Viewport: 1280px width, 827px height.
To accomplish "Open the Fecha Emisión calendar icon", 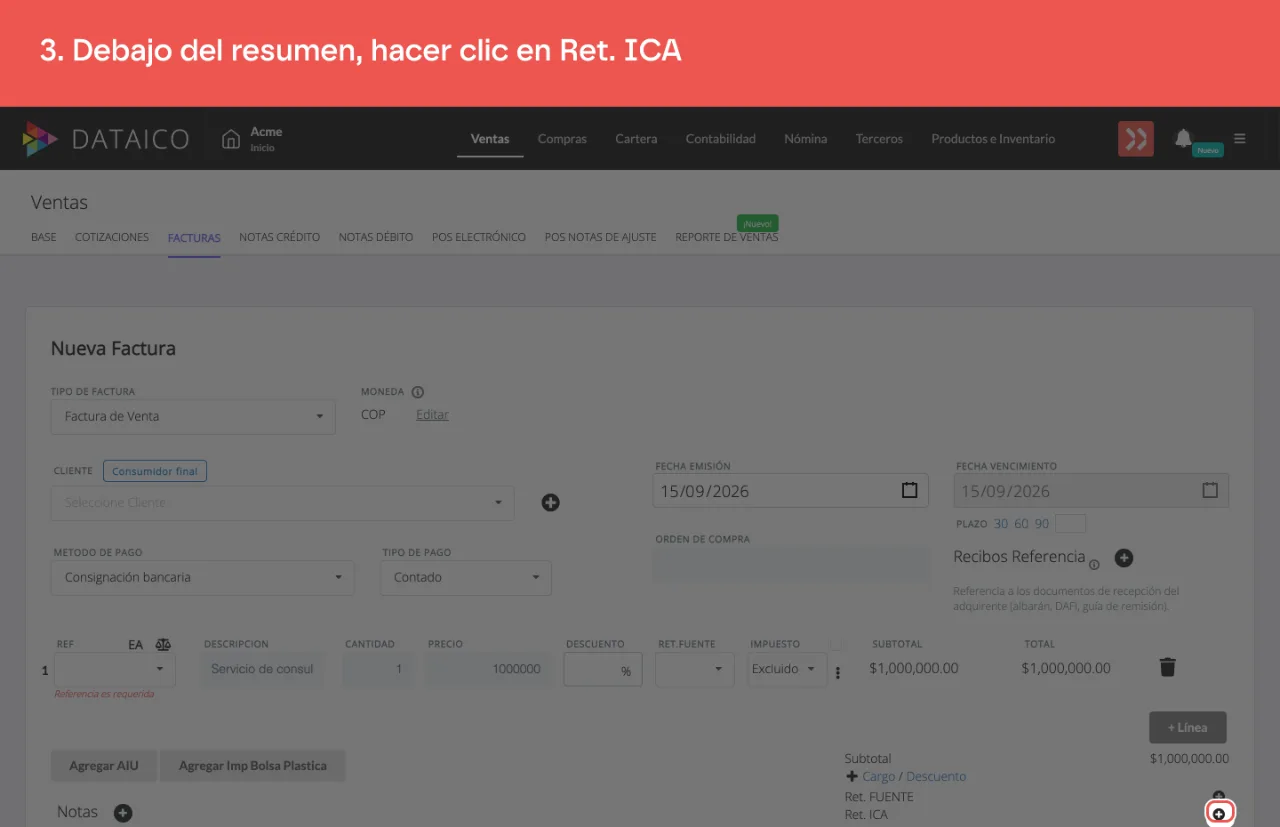I will pyautogui.click(x=909, y=490).
